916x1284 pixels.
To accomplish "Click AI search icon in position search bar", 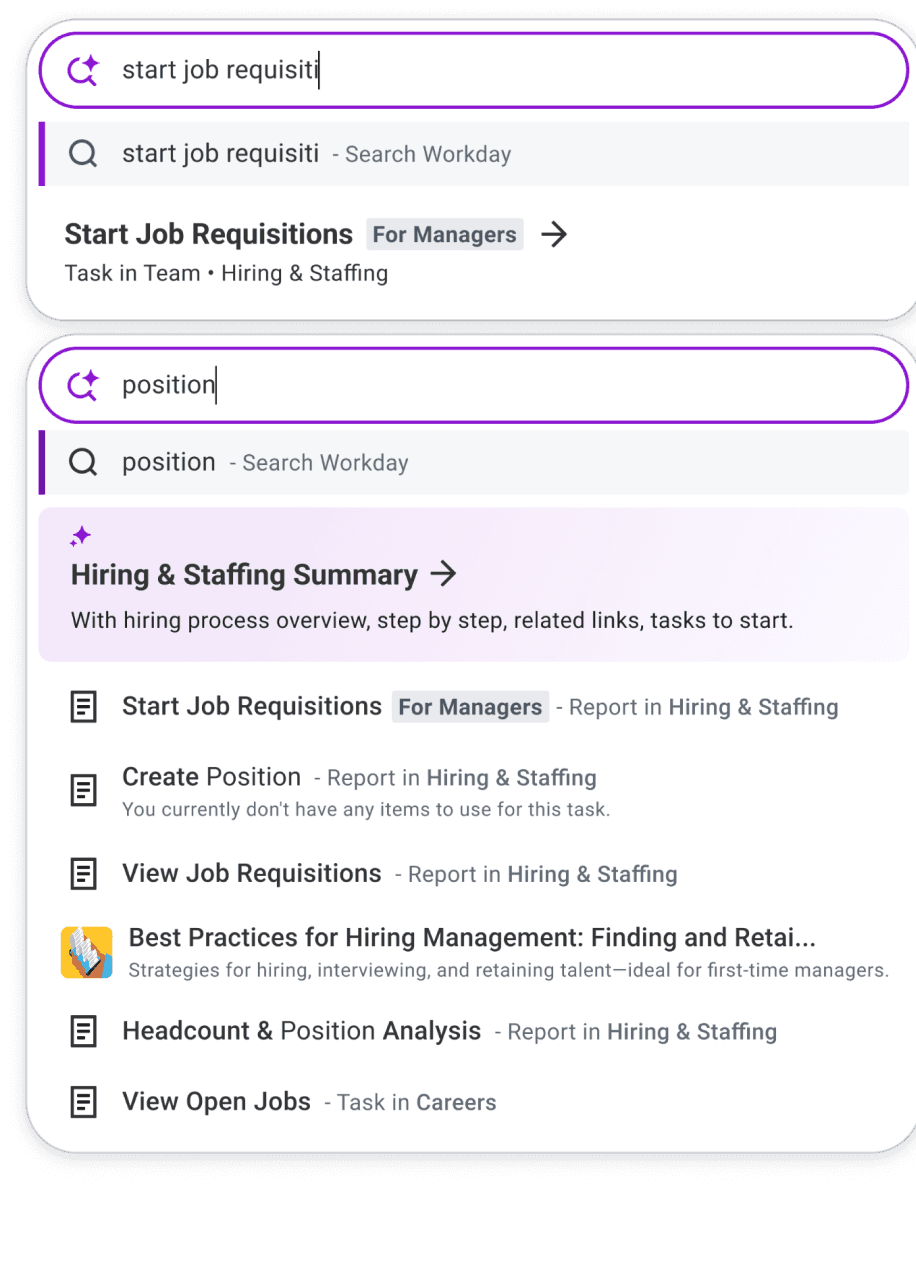I will [83, 385].
